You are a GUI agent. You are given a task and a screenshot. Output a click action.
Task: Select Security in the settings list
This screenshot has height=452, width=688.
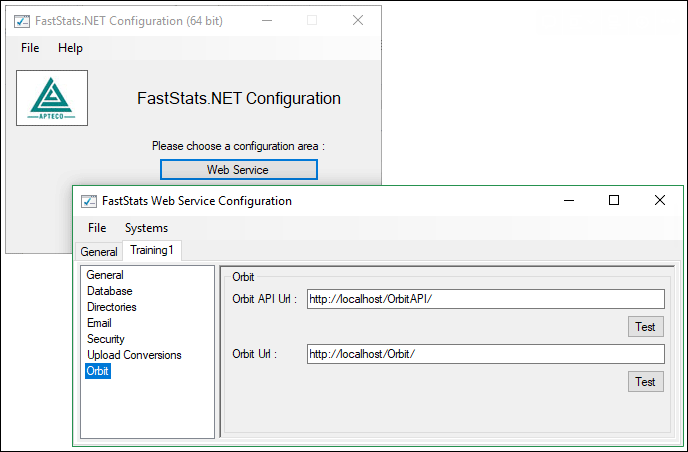tap(105, 339)
